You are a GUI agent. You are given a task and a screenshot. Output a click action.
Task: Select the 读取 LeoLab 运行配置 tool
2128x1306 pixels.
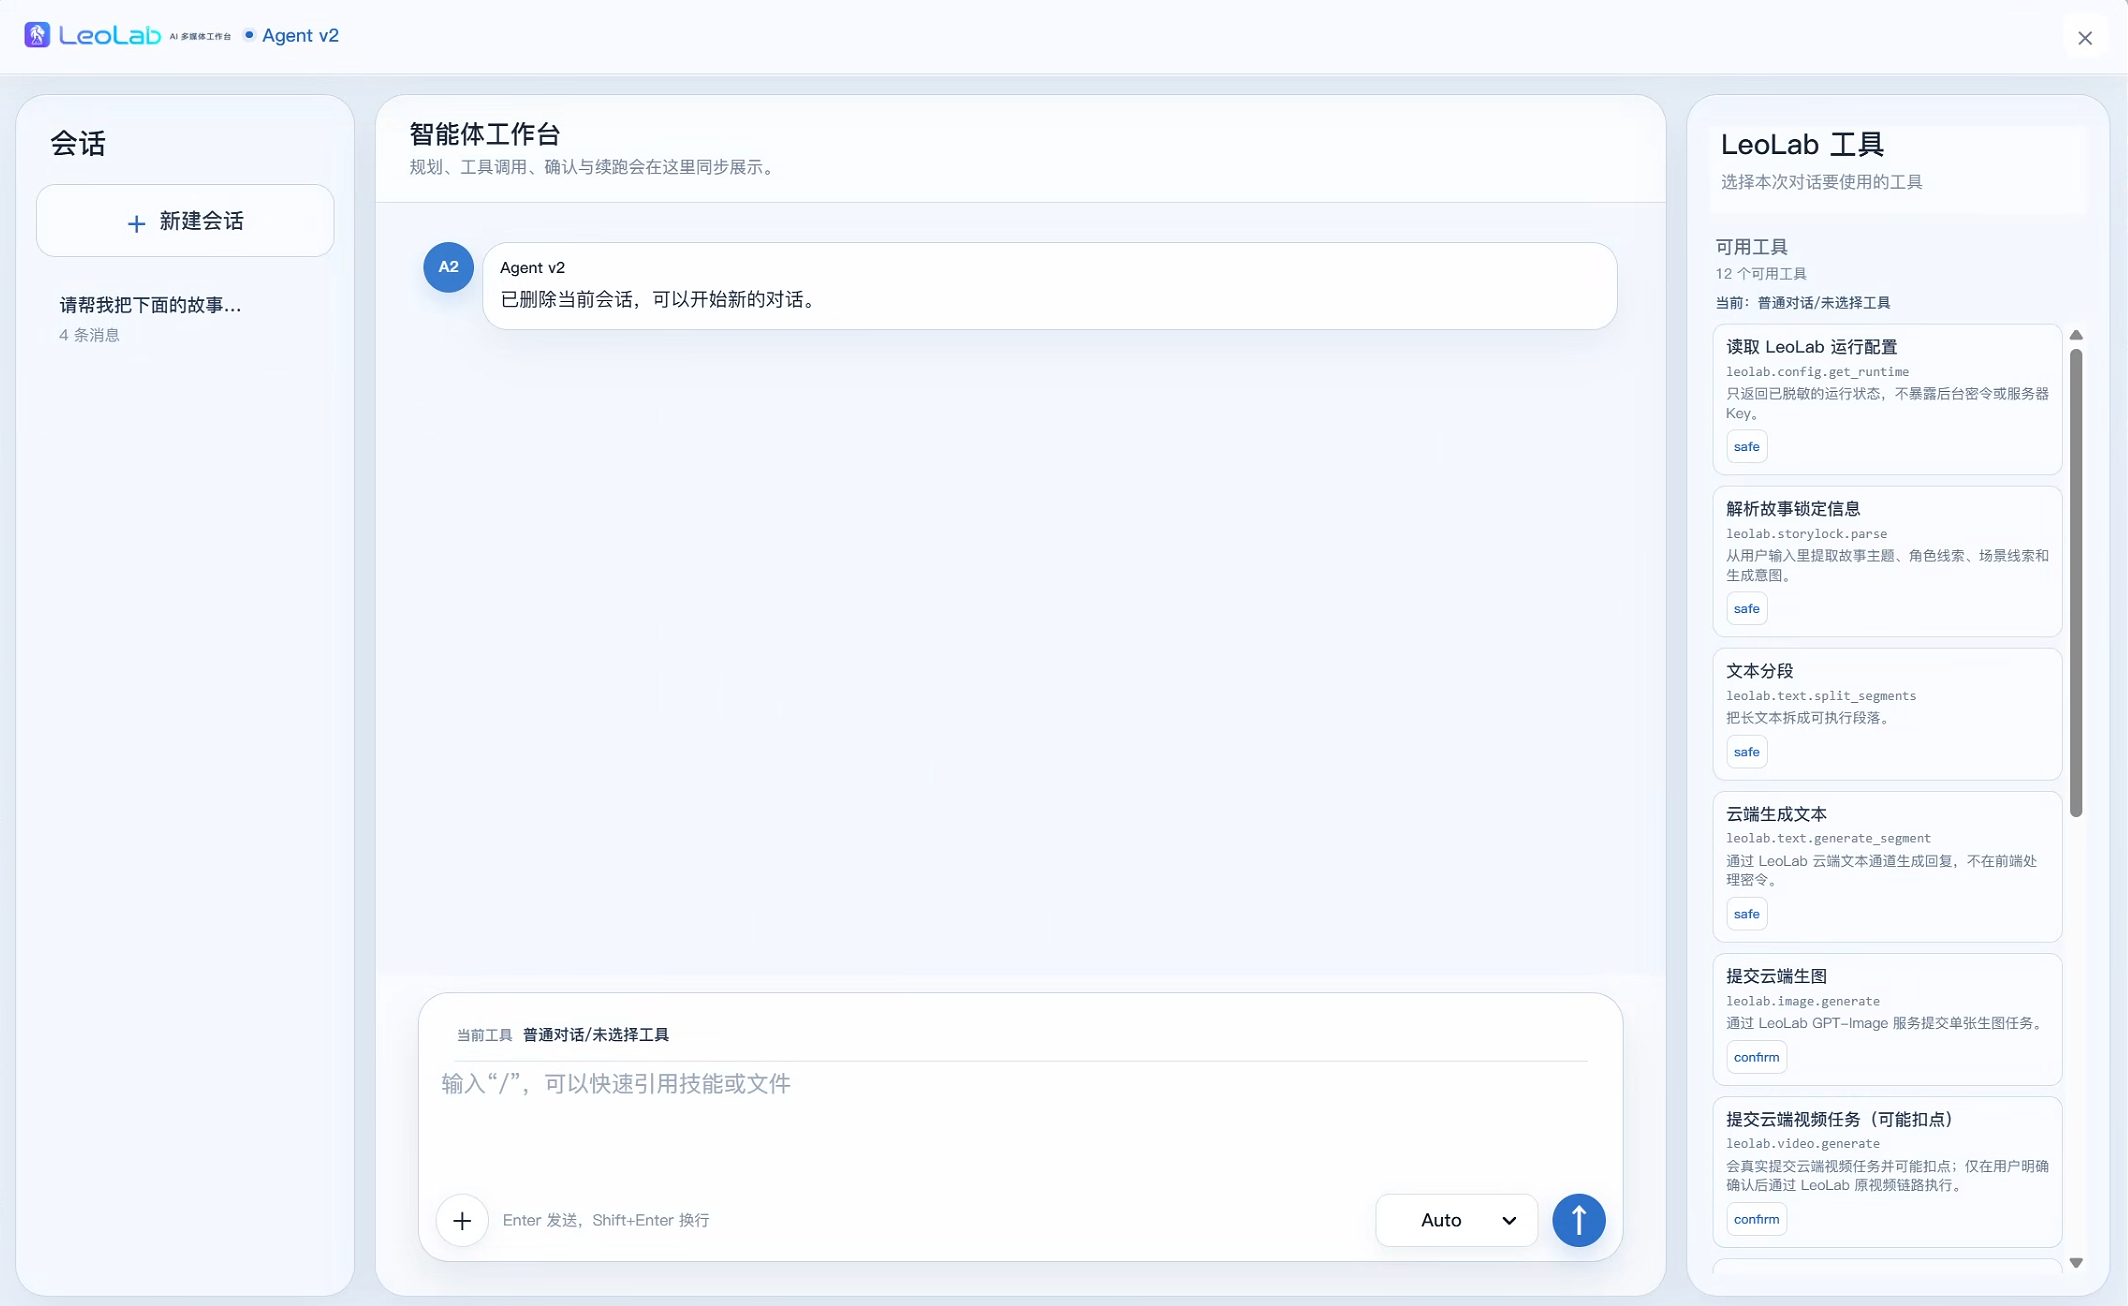pyautogui.click(x=1887, y=399)
